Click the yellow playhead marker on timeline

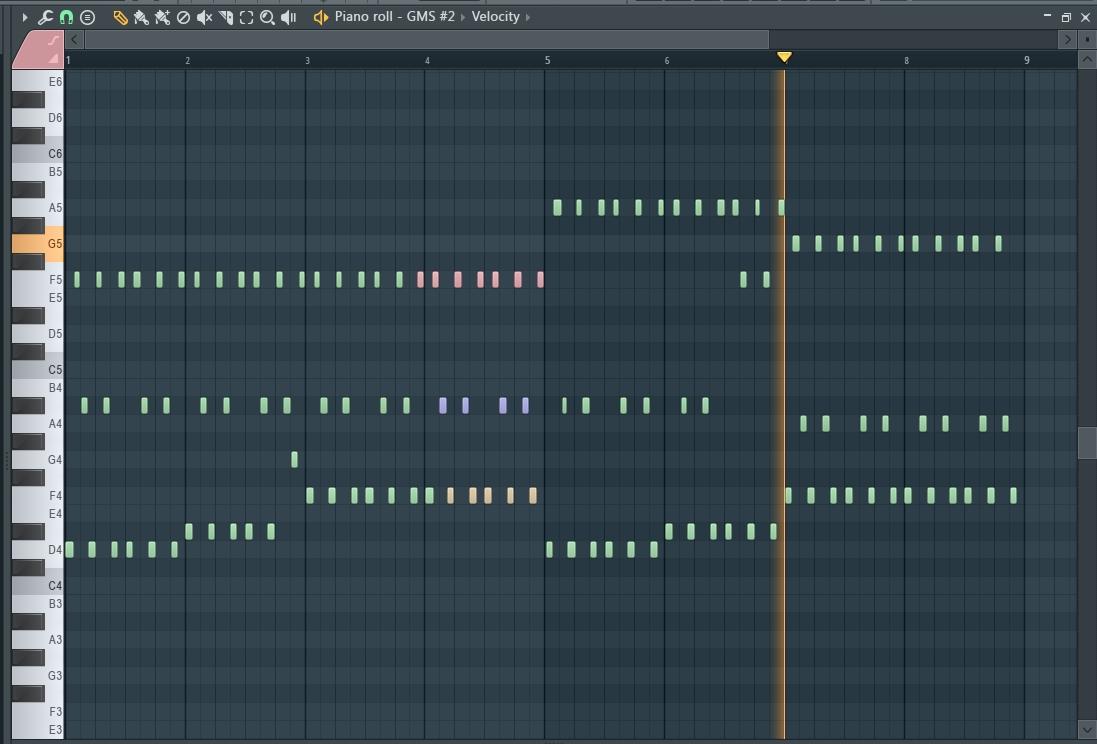(784, 57)
